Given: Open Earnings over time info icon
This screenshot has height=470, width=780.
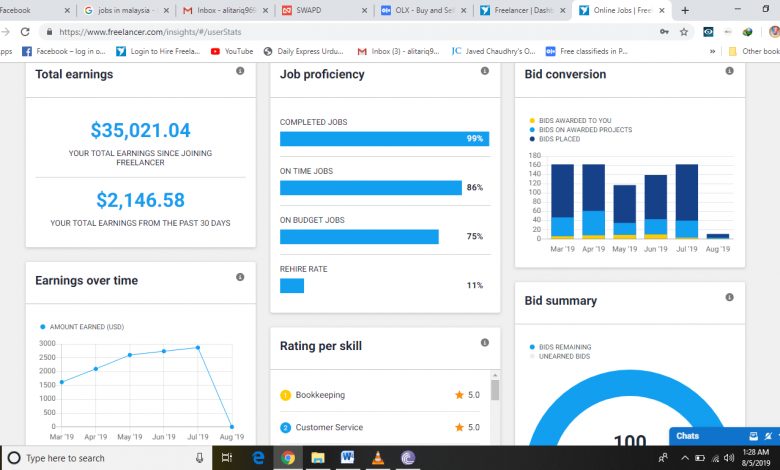Looking at the screenshot, I should click(240, 277).
